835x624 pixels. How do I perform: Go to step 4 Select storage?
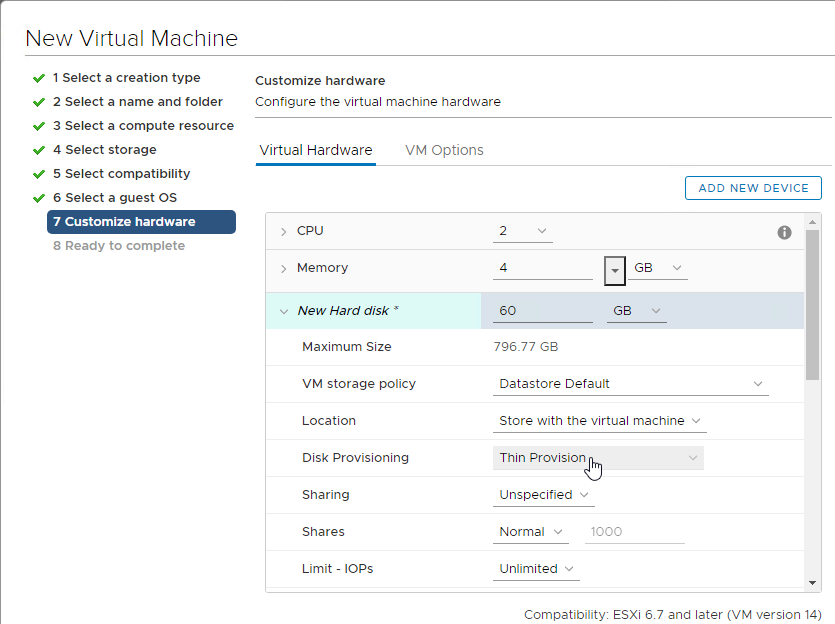click(x=104, y=150)
